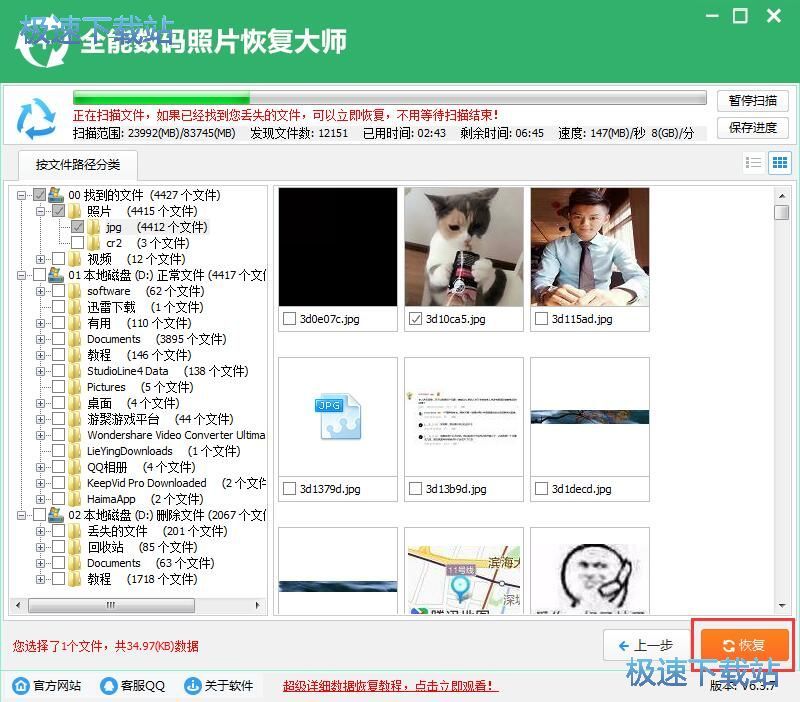
Task: Select the 按文件路径分类 tab
Action: (77, 164)
